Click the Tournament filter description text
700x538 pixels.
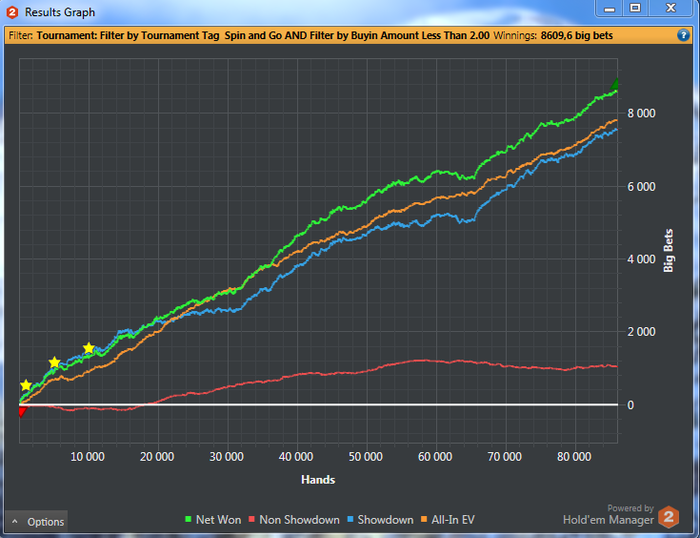tap(262, 36)
